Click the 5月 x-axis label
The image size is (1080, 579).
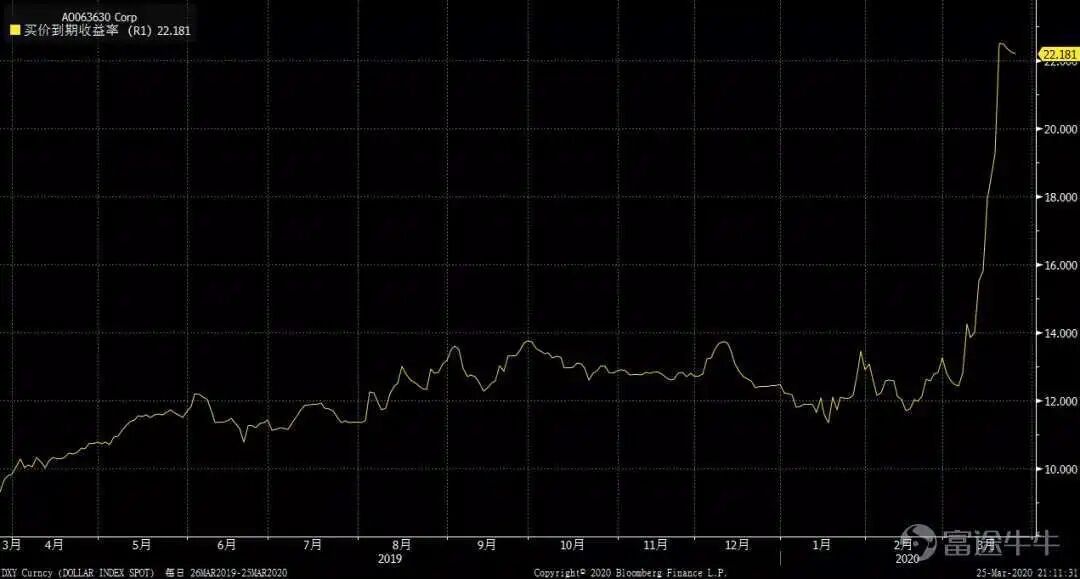click(x=141, y=545)
